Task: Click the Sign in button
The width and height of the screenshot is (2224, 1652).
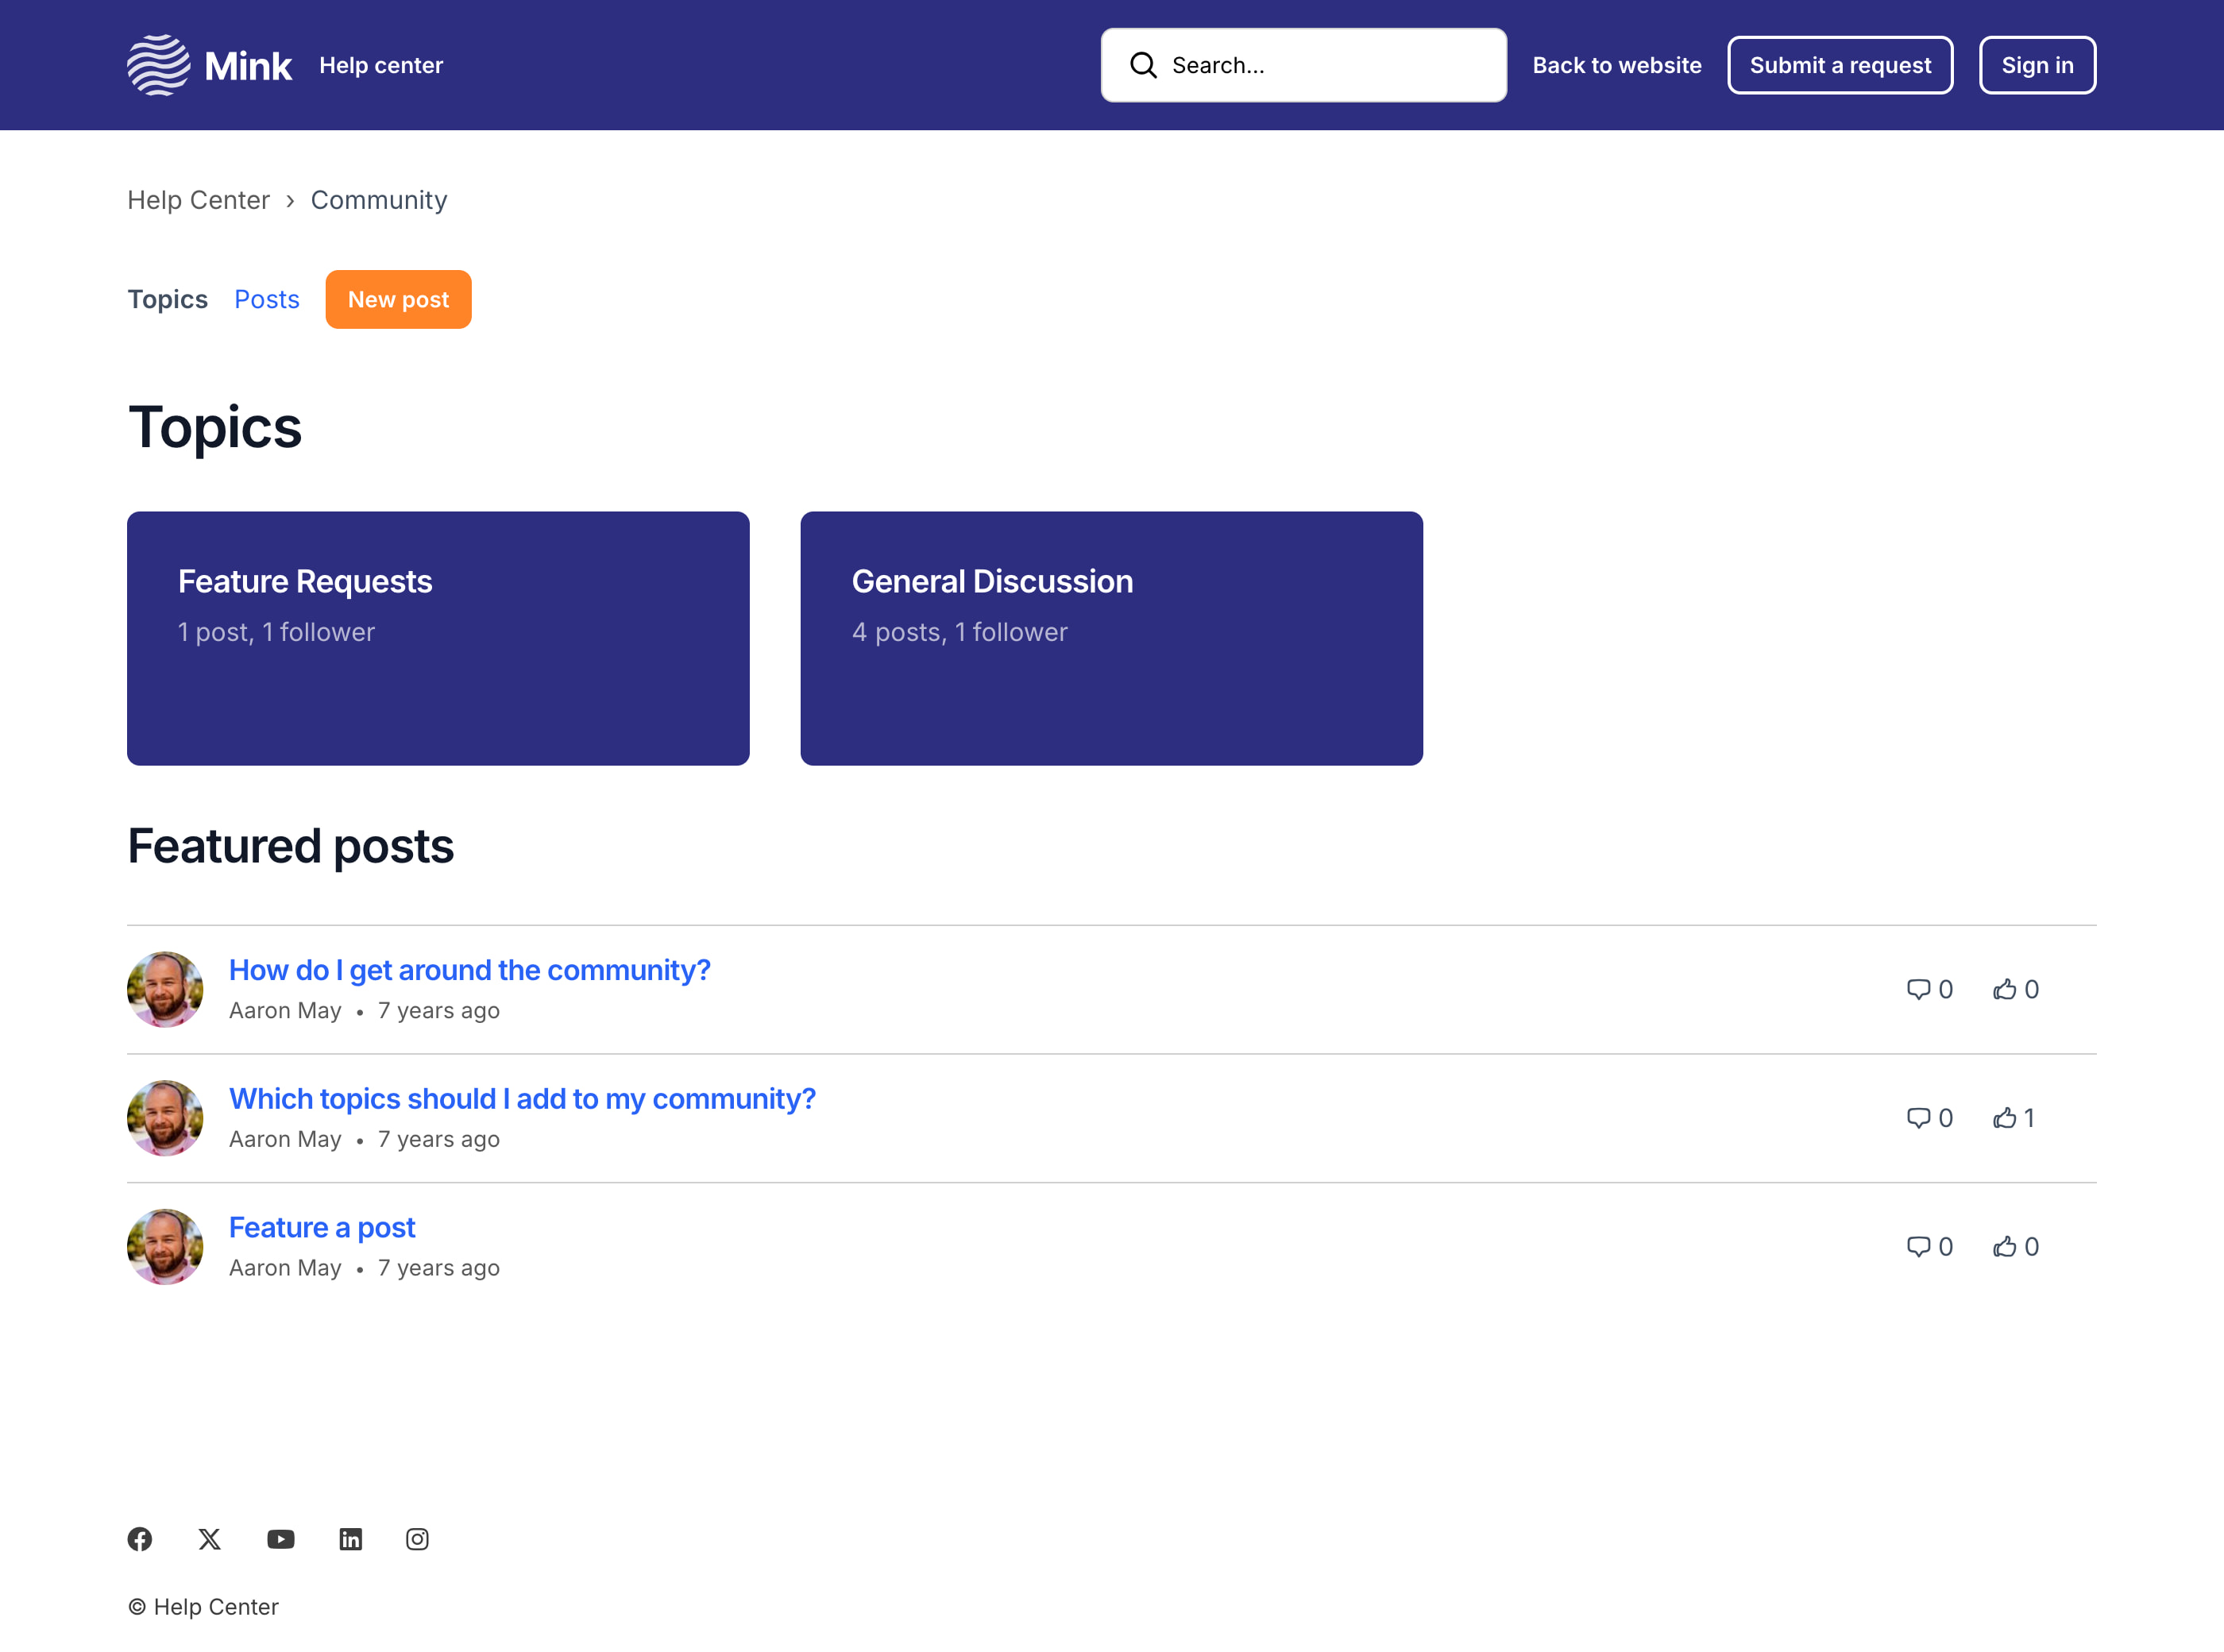Action: 2037,65
